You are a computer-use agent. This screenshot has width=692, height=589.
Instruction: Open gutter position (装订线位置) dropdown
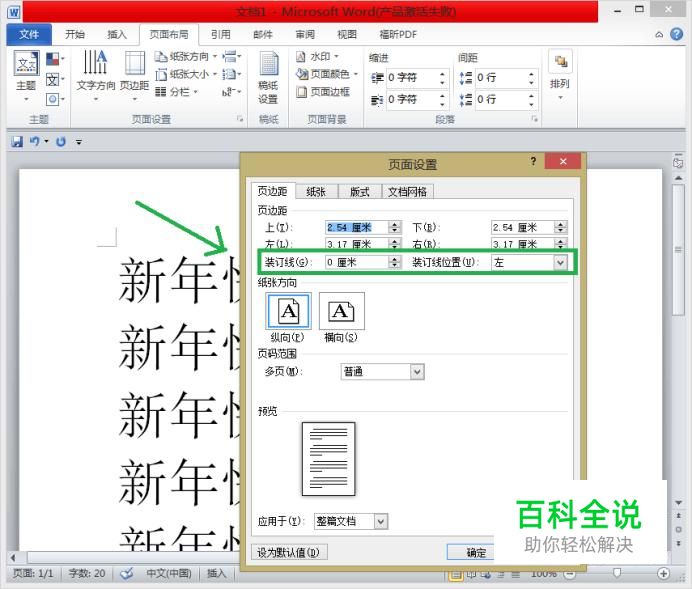[560, 263]
